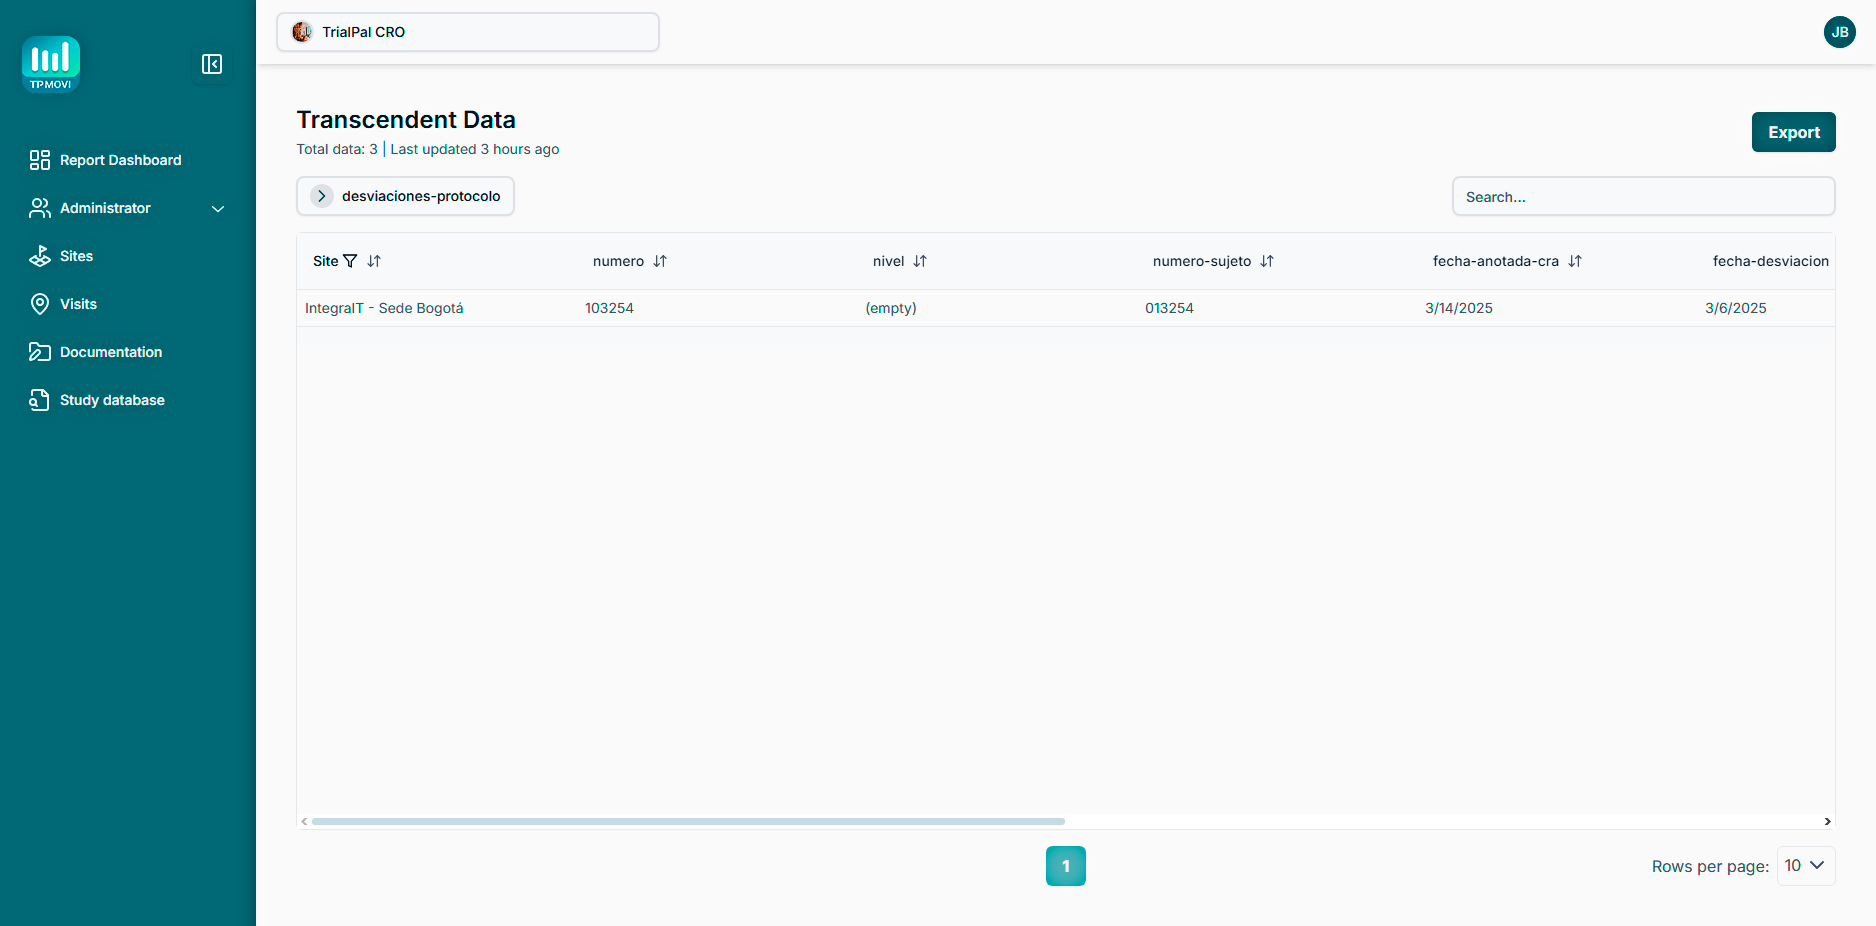Select page 1 in pagination
Image resolution: width=1876 pixels, height=926 pixels.
point(1065,866)
